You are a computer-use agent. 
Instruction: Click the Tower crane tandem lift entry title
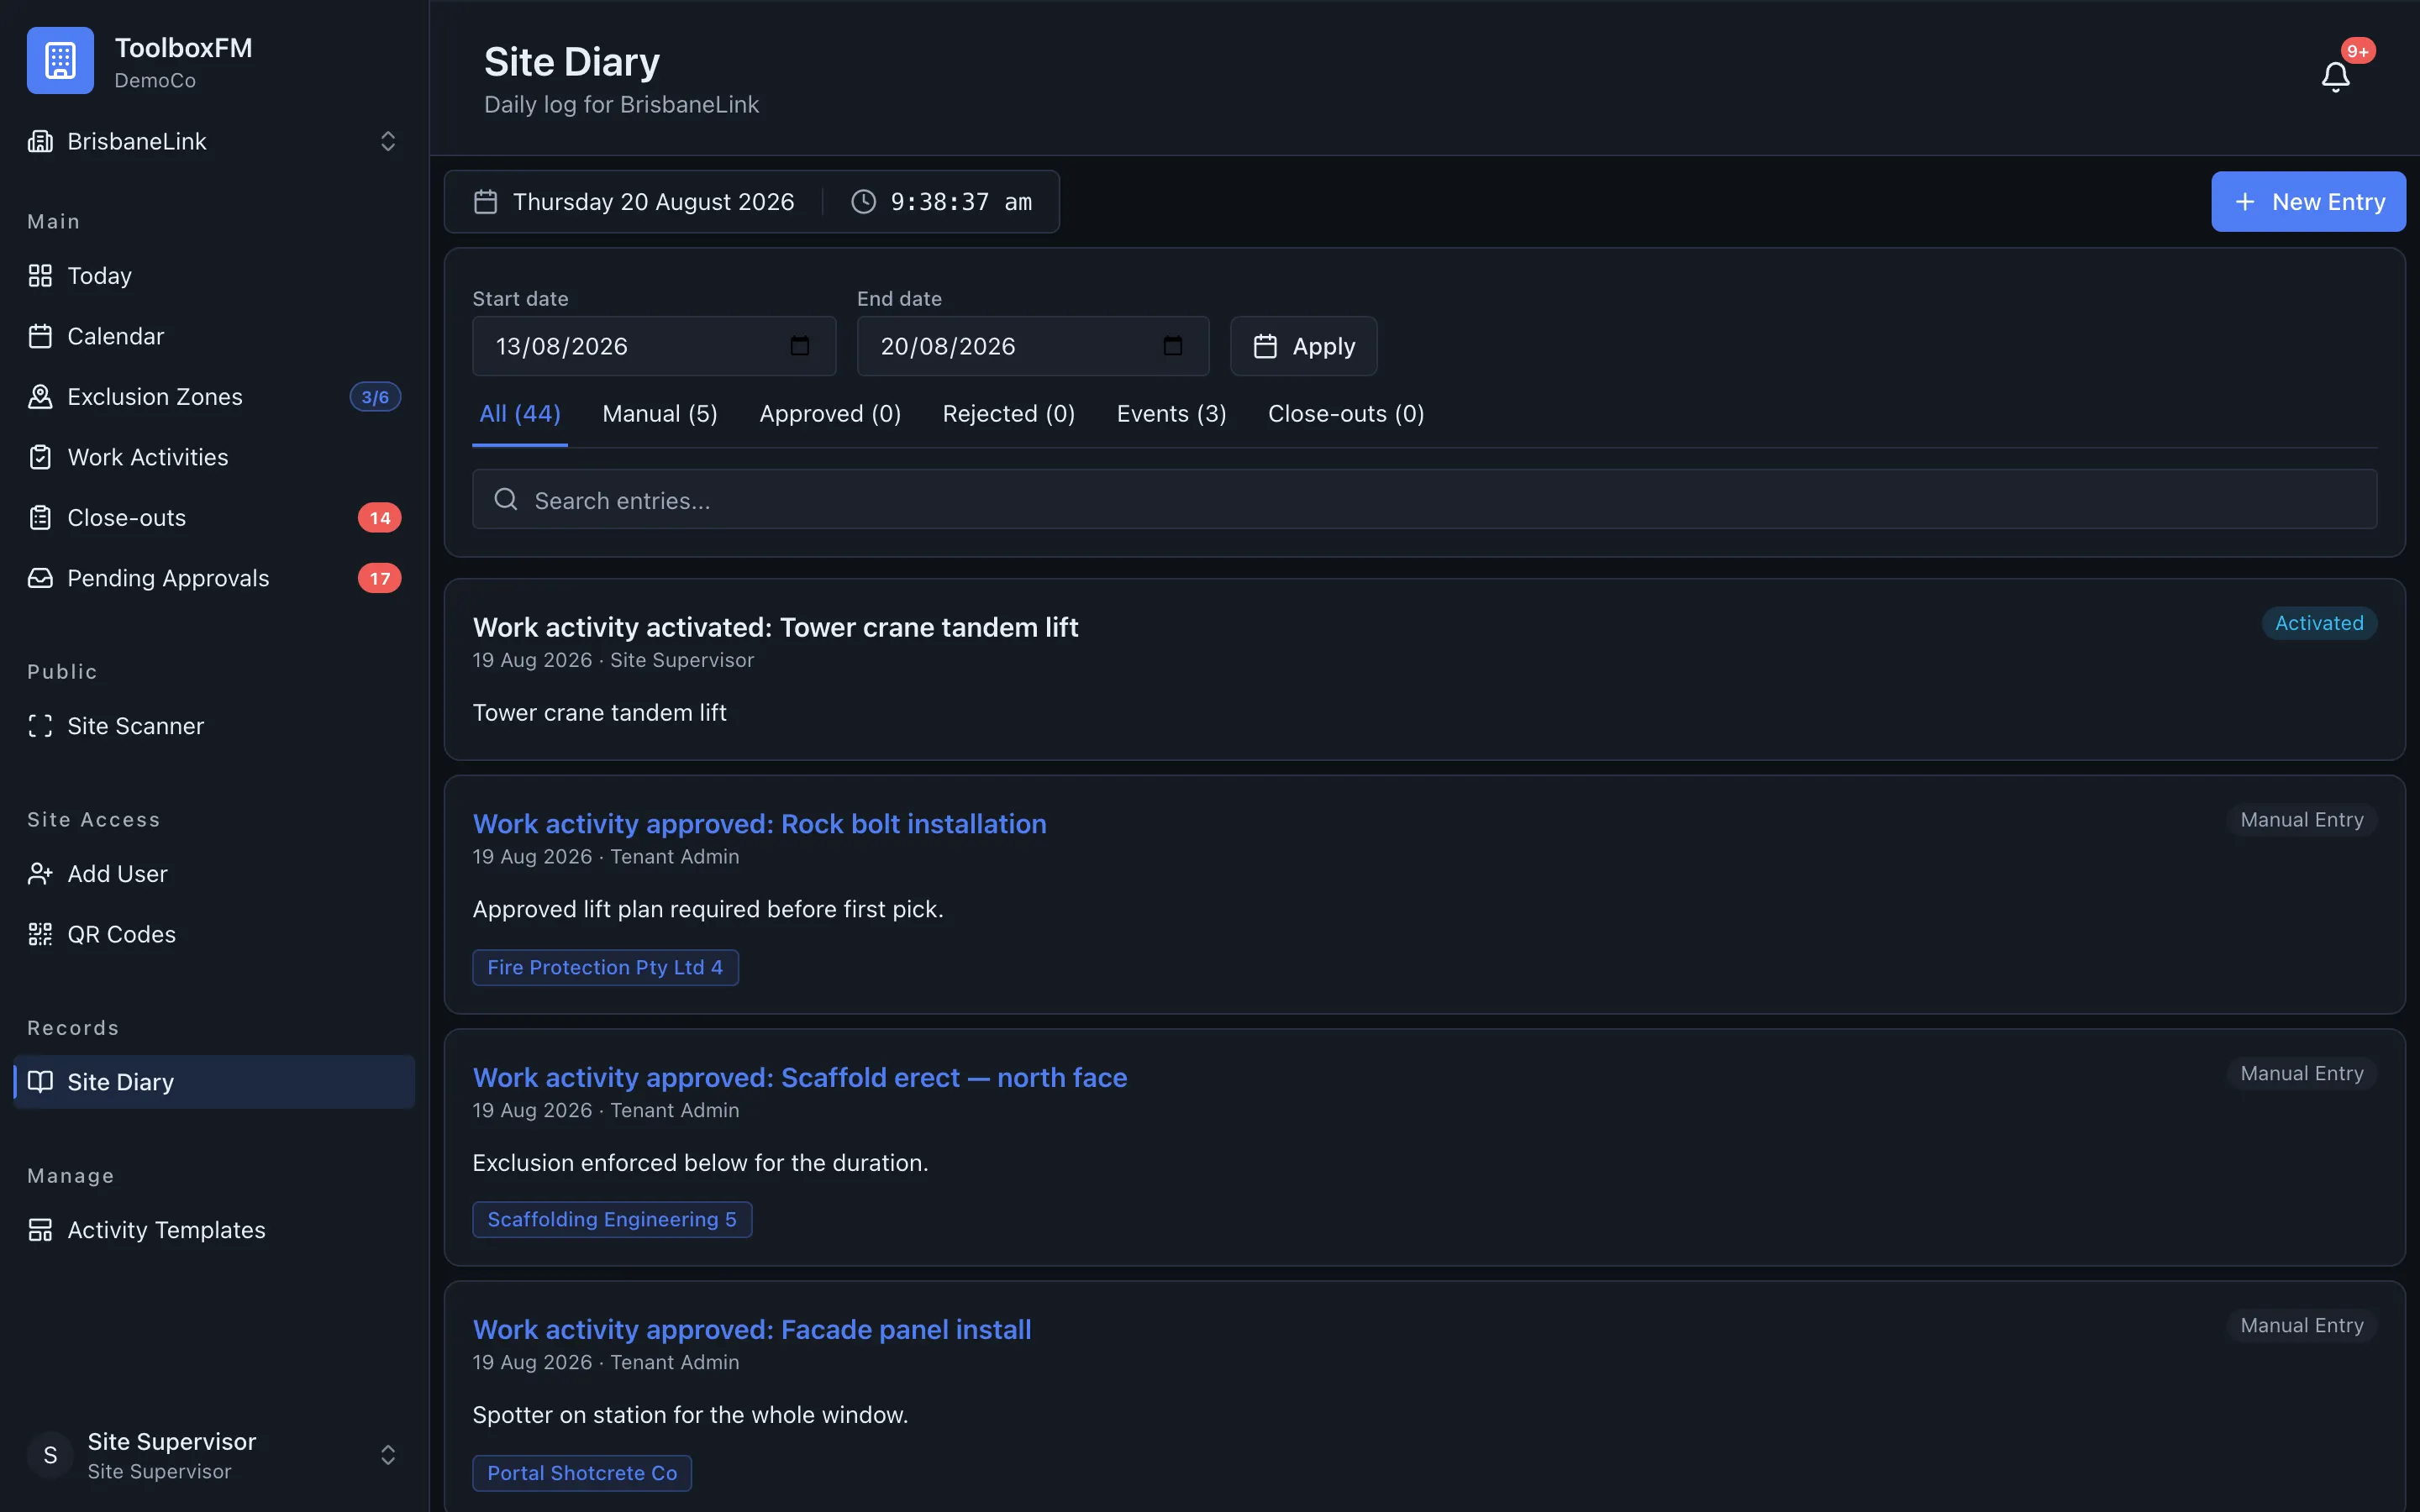[775, 628]
